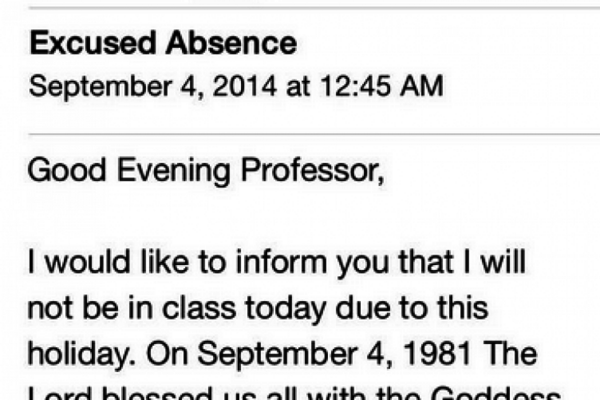Click the 12:45 AM time in header
This screenshot has width=600, height=400.
381,86
